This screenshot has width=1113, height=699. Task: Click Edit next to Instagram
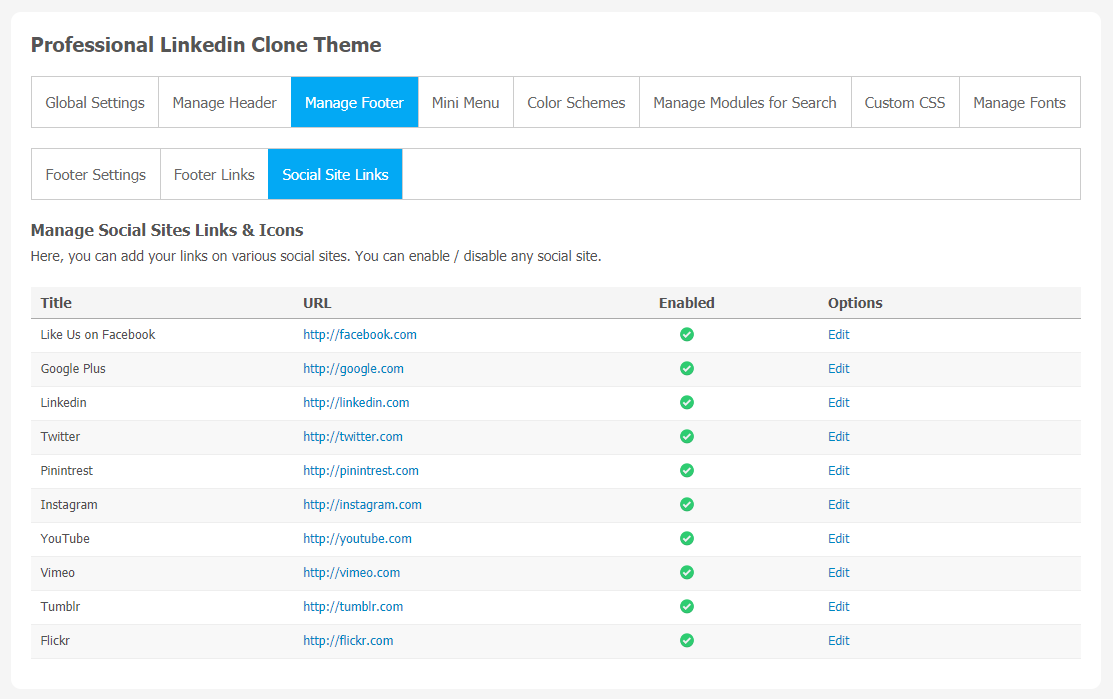point(838,505)
